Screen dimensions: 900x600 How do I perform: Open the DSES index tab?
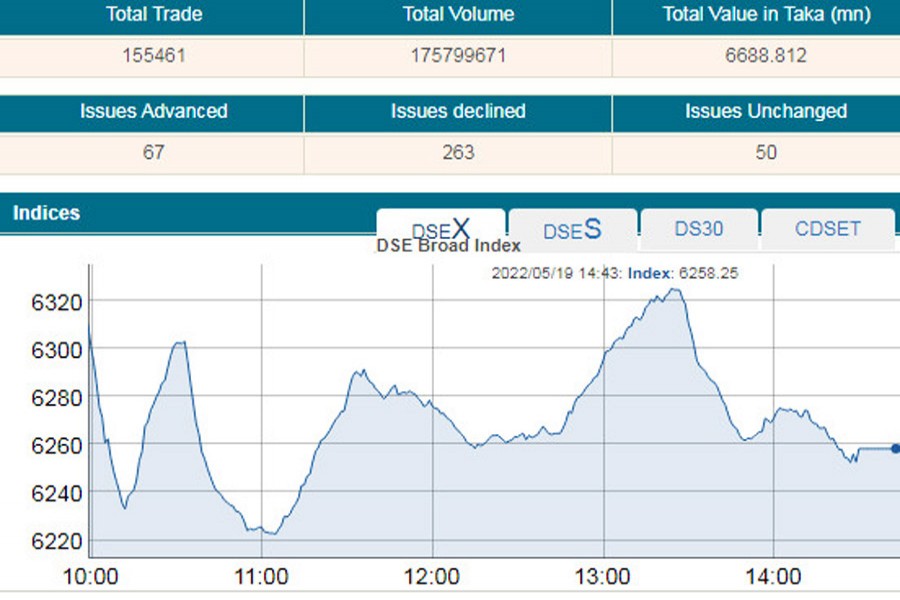tap(572, 229)
